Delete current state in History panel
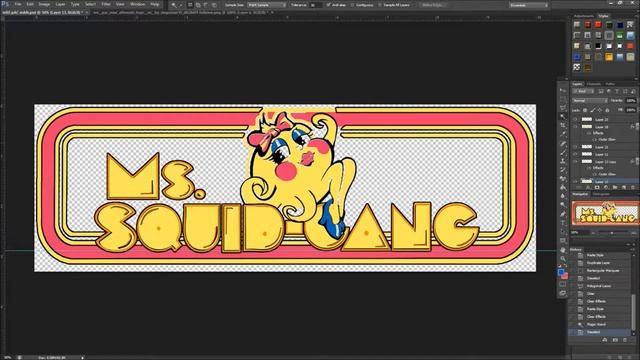This screenshot has width=640, height=360. click(x=624, y=340)
